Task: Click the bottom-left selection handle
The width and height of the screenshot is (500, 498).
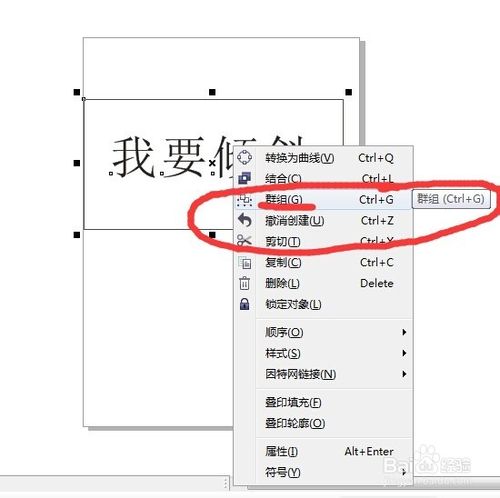Action: (77, 235)
